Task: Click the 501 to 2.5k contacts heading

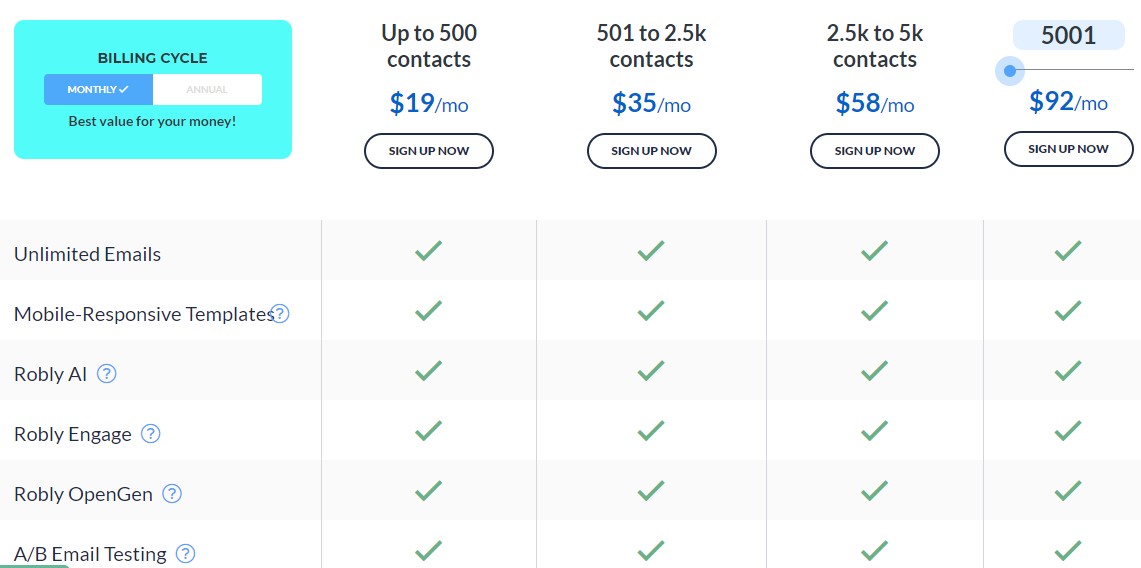Action: pyautogui.click(x=651, y=46)
